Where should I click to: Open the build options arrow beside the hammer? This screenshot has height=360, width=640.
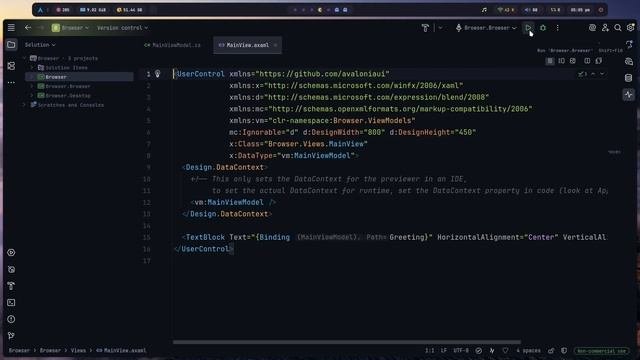[x=440, y=28]
